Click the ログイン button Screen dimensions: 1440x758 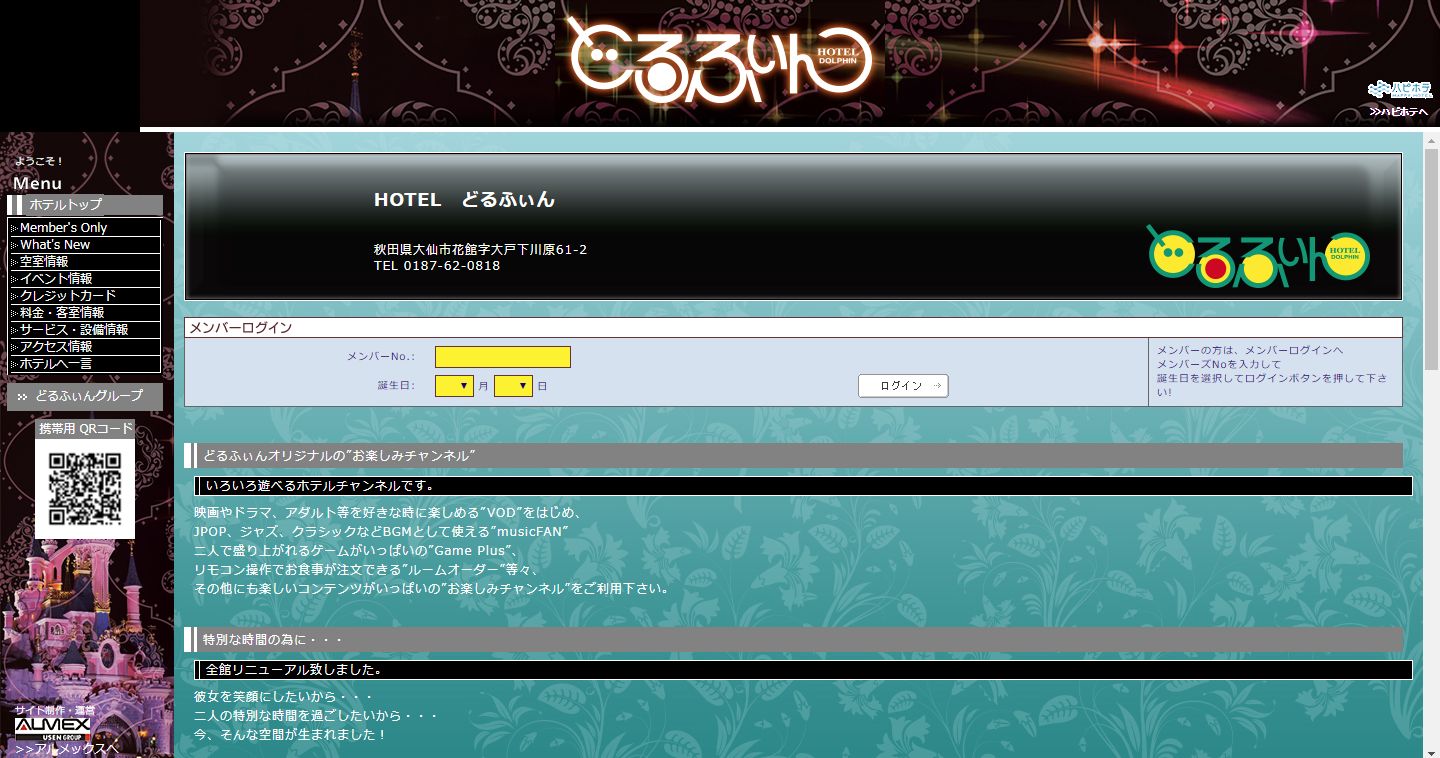pyautogui.click(x=903, y=386)
